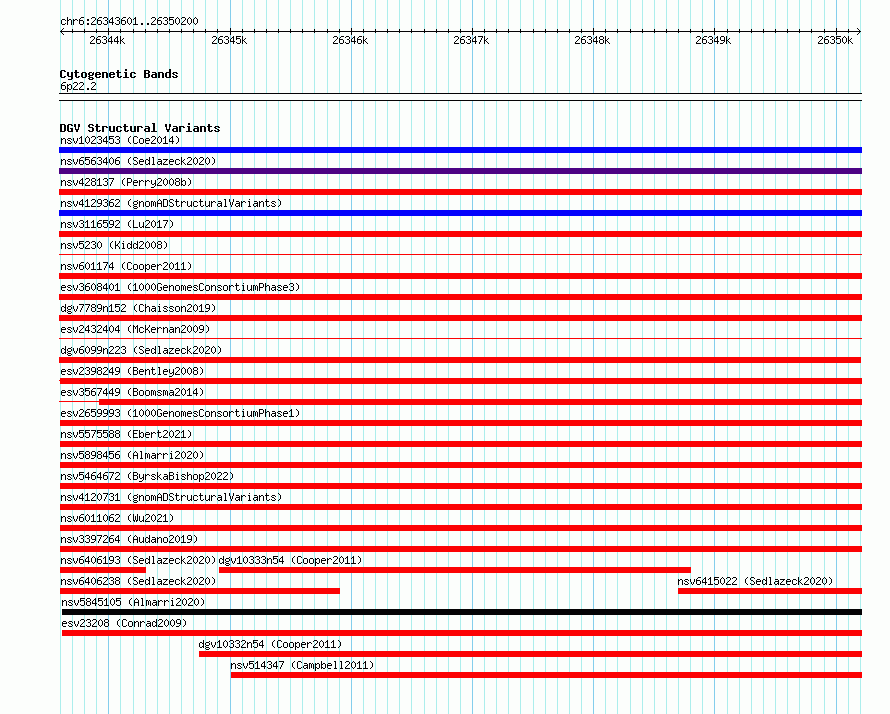
Task: Click the chr6:26343601..26350200 coordinates label
Action: pyautogui.click(x=129, y=21)
